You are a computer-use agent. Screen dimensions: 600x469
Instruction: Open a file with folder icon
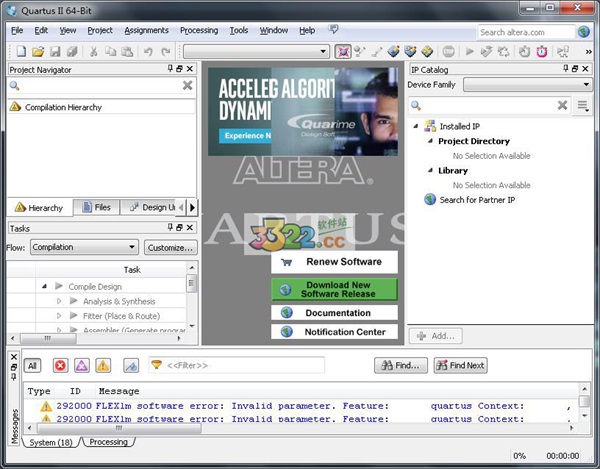[38, 51]
